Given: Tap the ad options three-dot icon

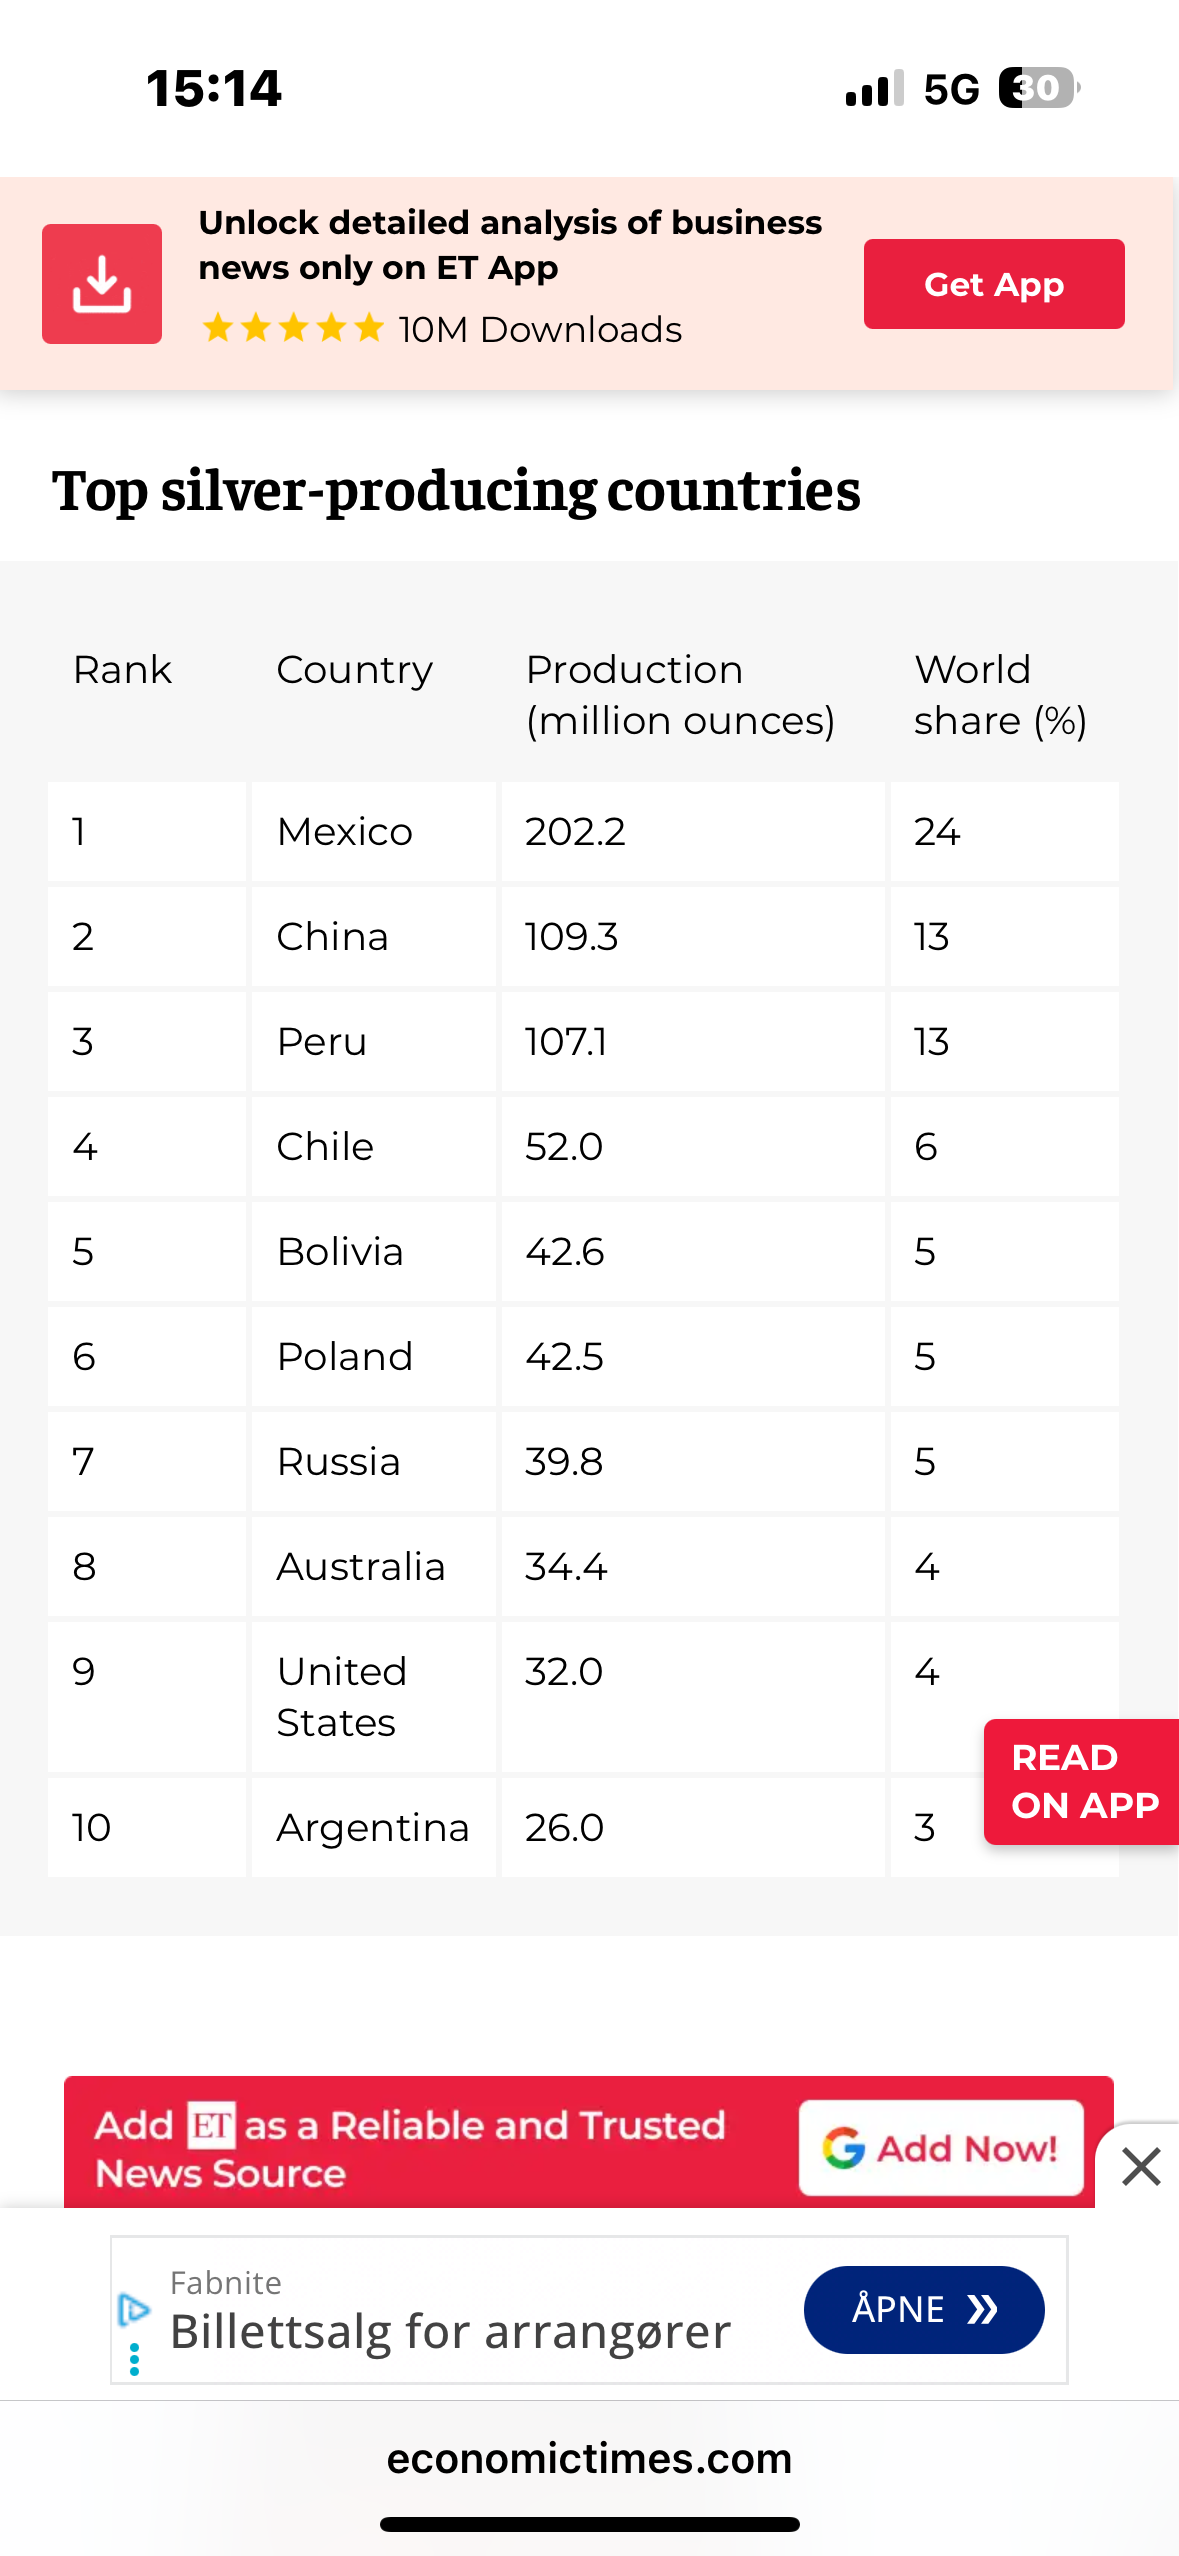Looking at the screenshot, I should pos(134,2359).
